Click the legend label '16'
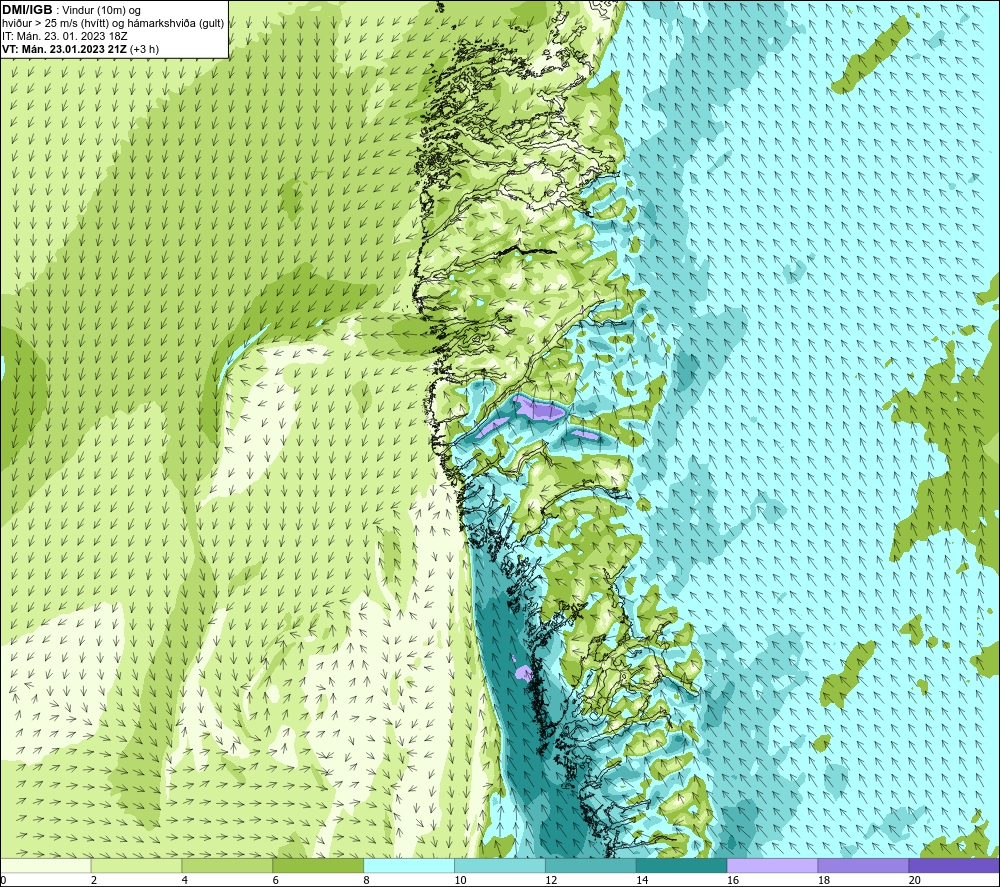The image size is (1000, 887). coord(733,880)
